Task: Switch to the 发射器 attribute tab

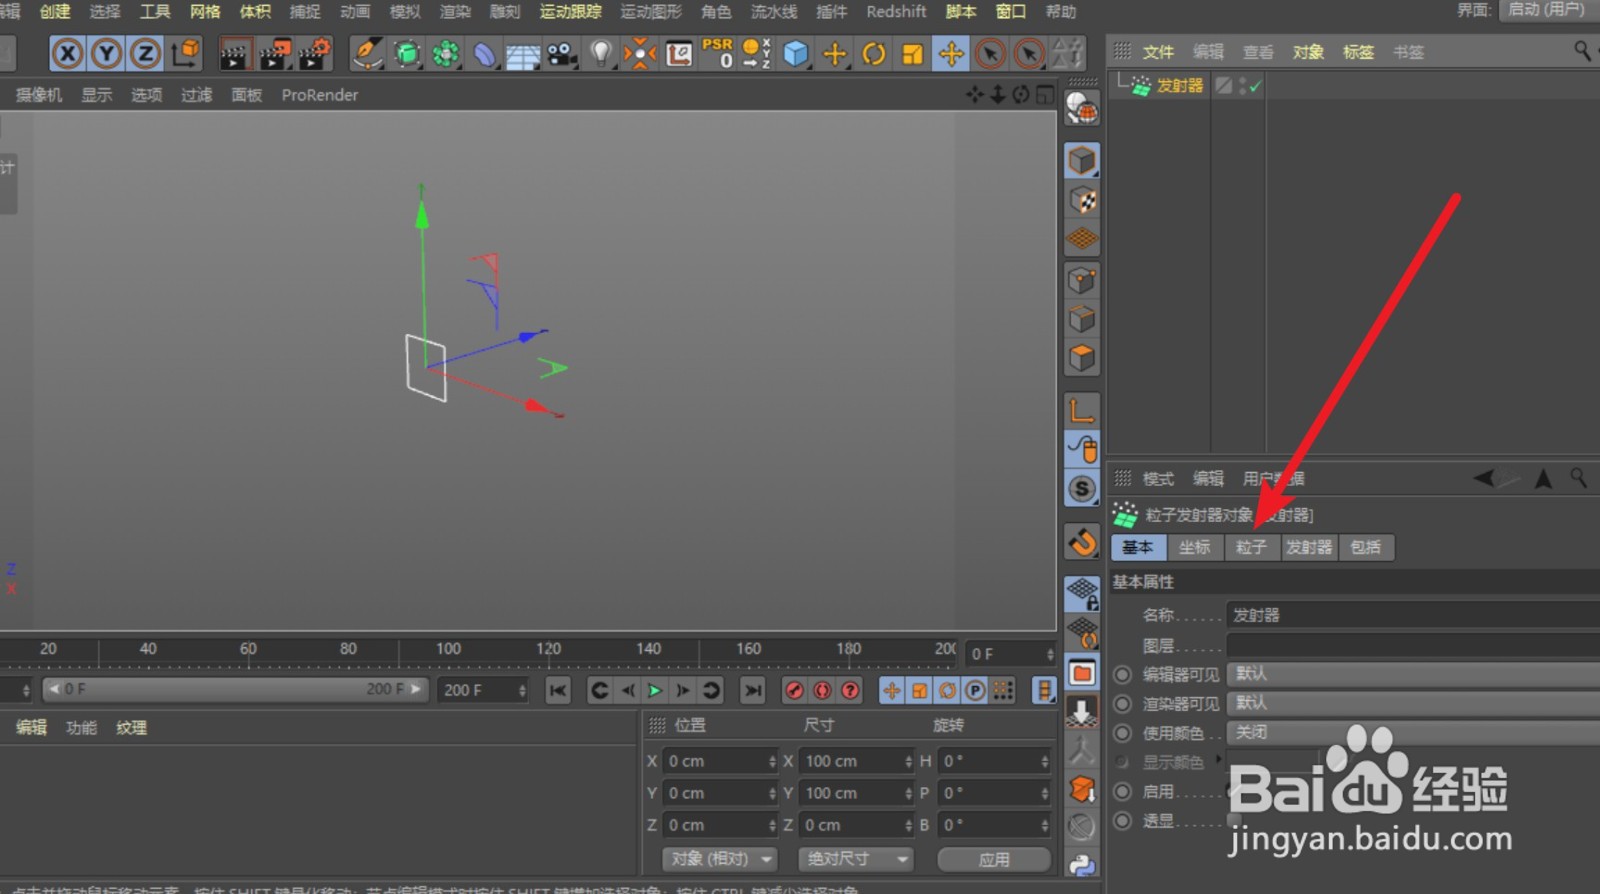Action: pos(1309,547)
